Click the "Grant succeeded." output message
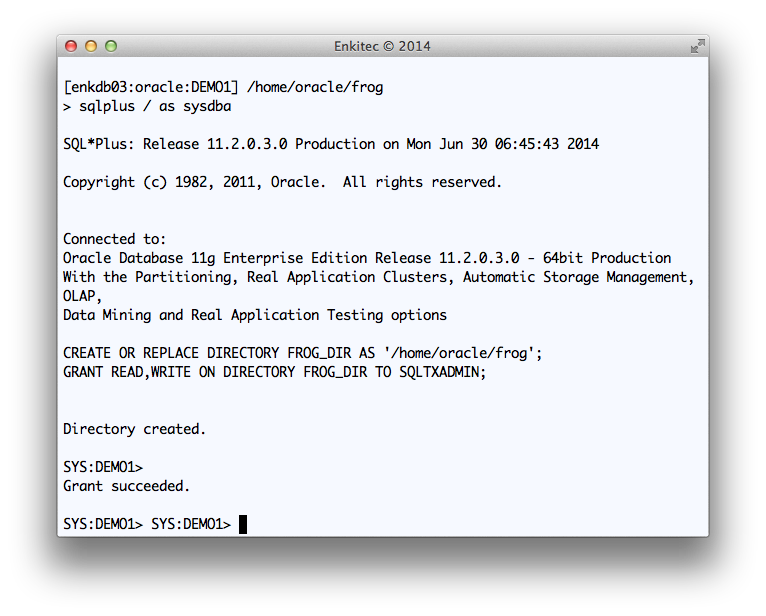 click(126, 486)
